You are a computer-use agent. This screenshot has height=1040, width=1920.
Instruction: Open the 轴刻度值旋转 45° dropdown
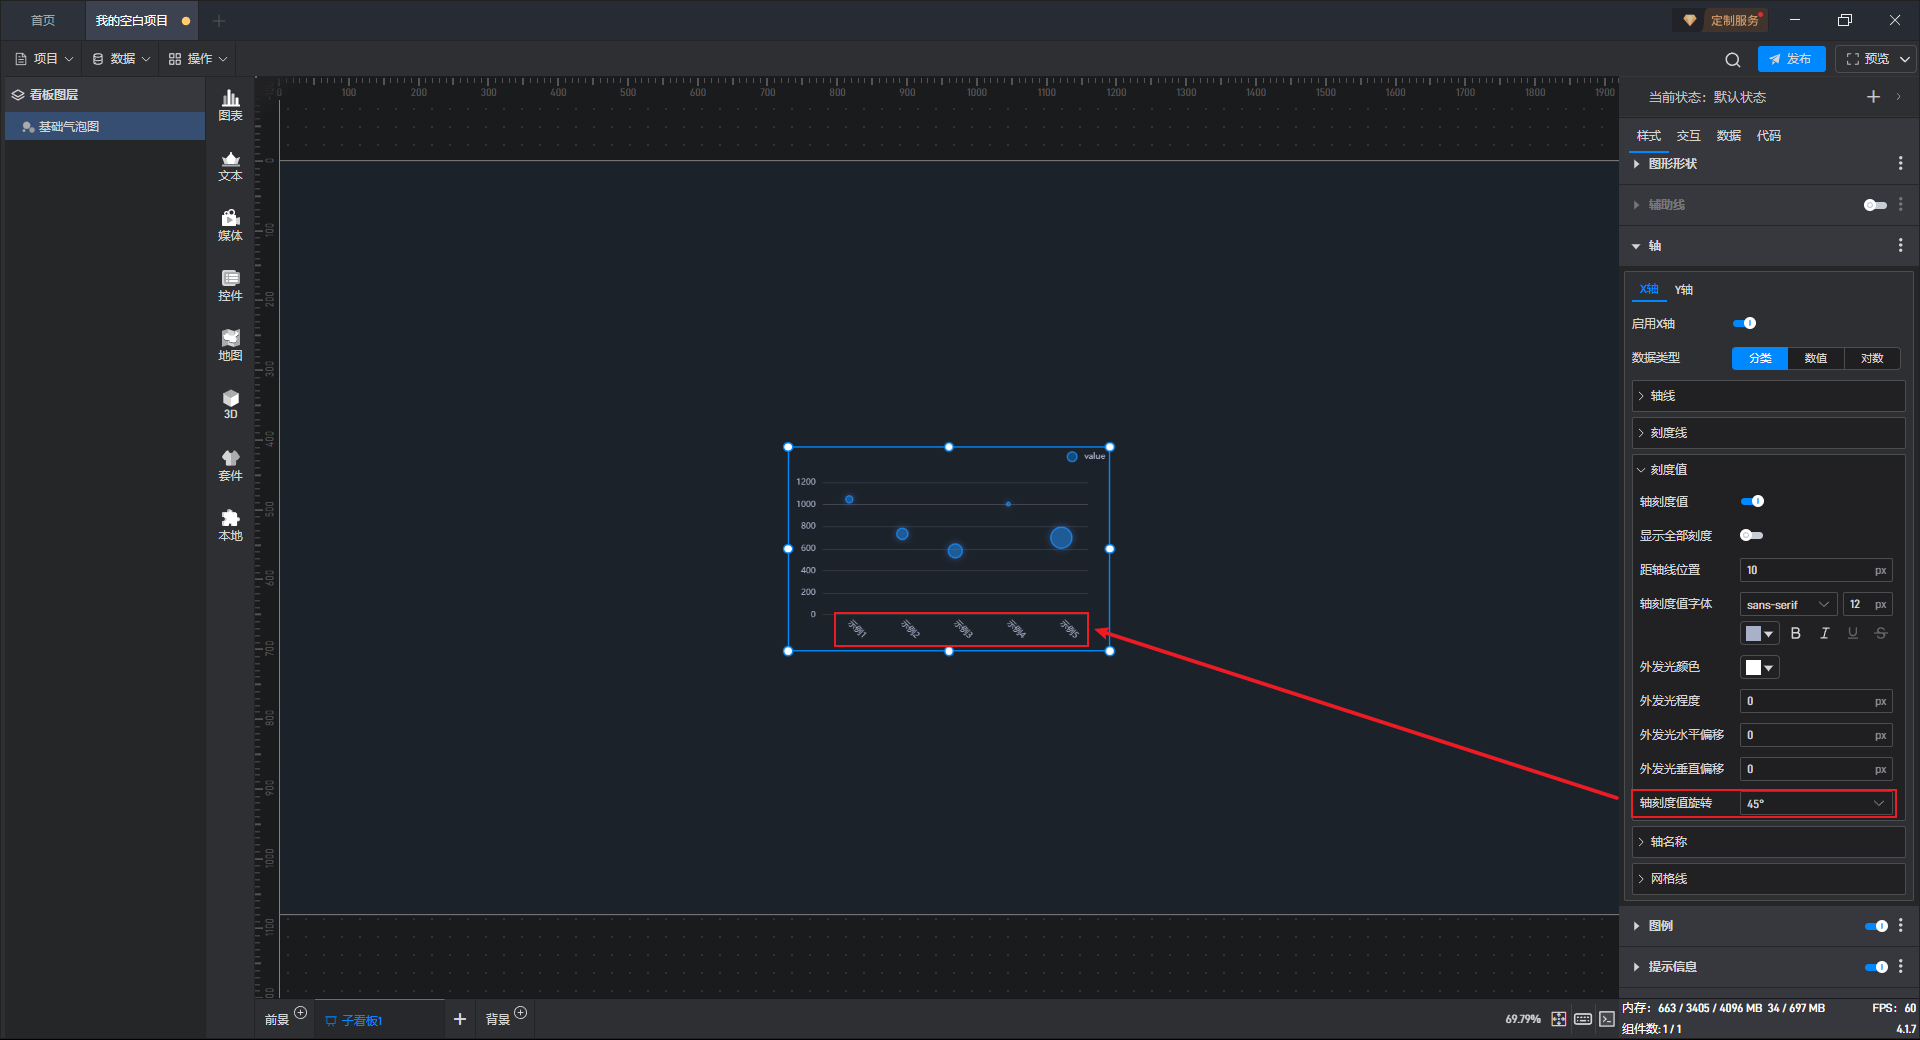(x=1816, y=803)
